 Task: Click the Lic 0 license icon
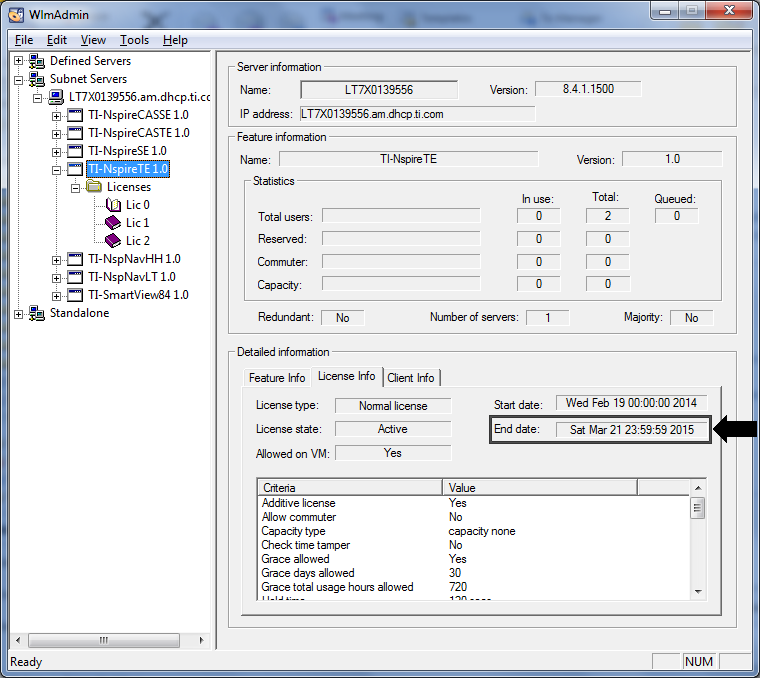point(112,205)
